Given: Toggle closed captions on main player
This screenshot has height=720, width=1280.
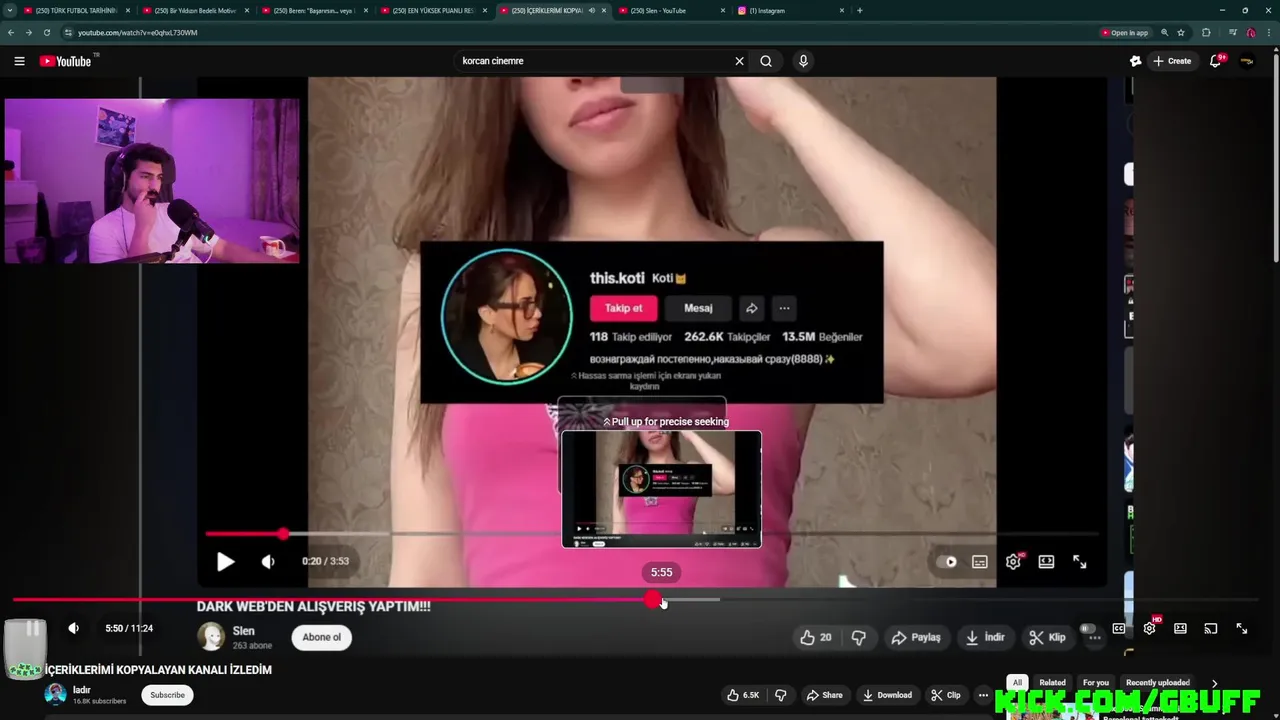Looking at the screenshot, I should [1118, 628].
